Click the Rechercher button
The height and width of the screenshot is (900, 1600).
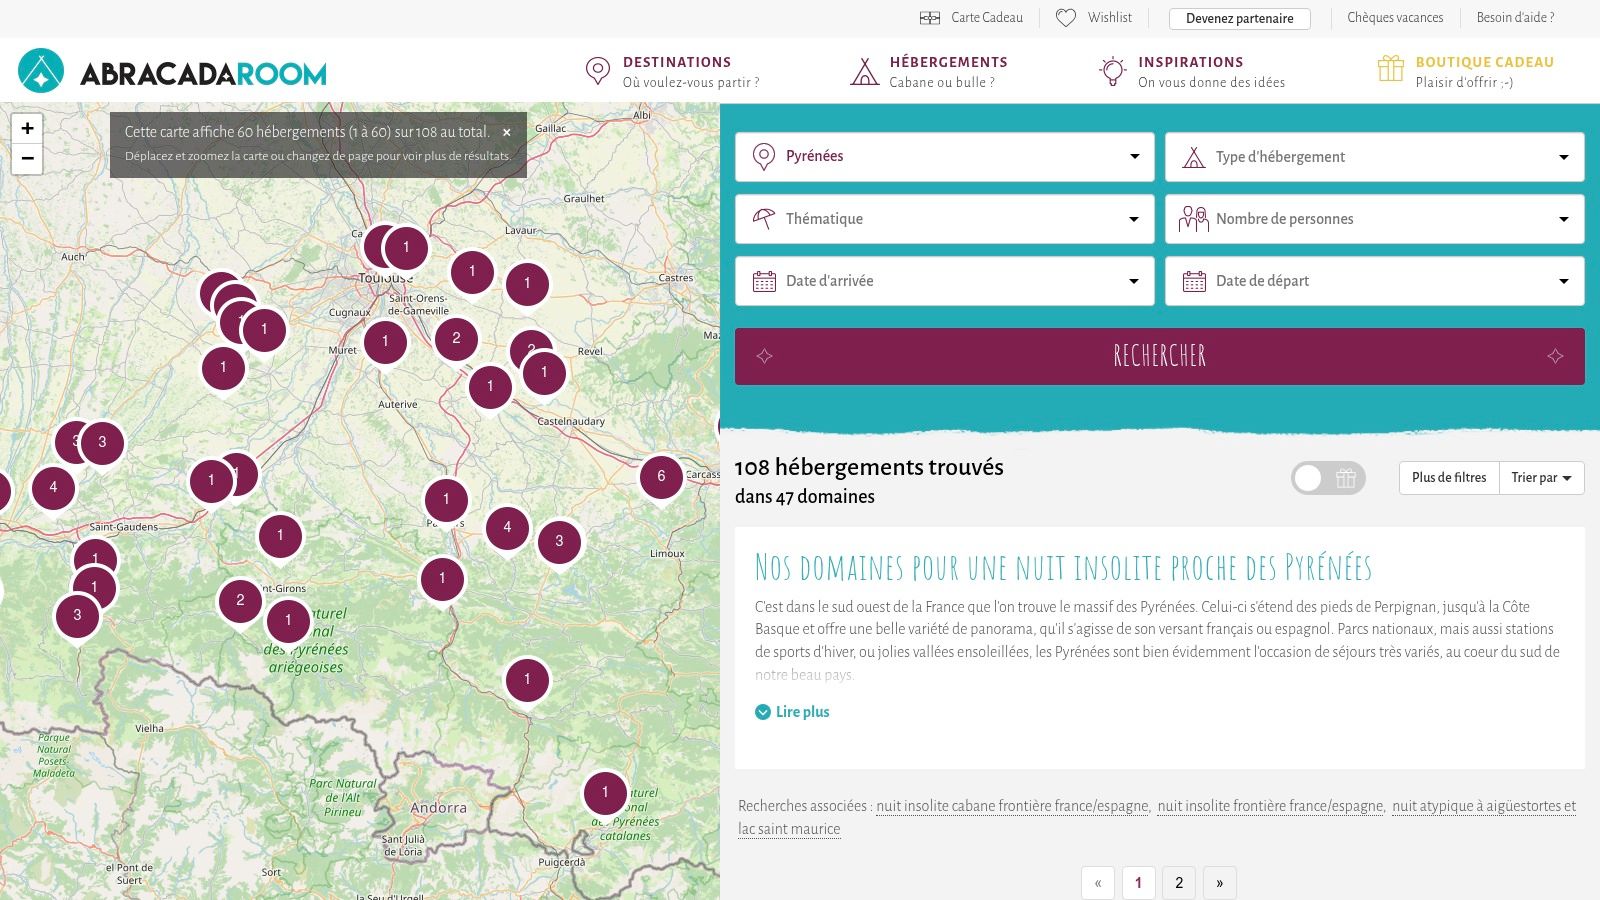1159,356
